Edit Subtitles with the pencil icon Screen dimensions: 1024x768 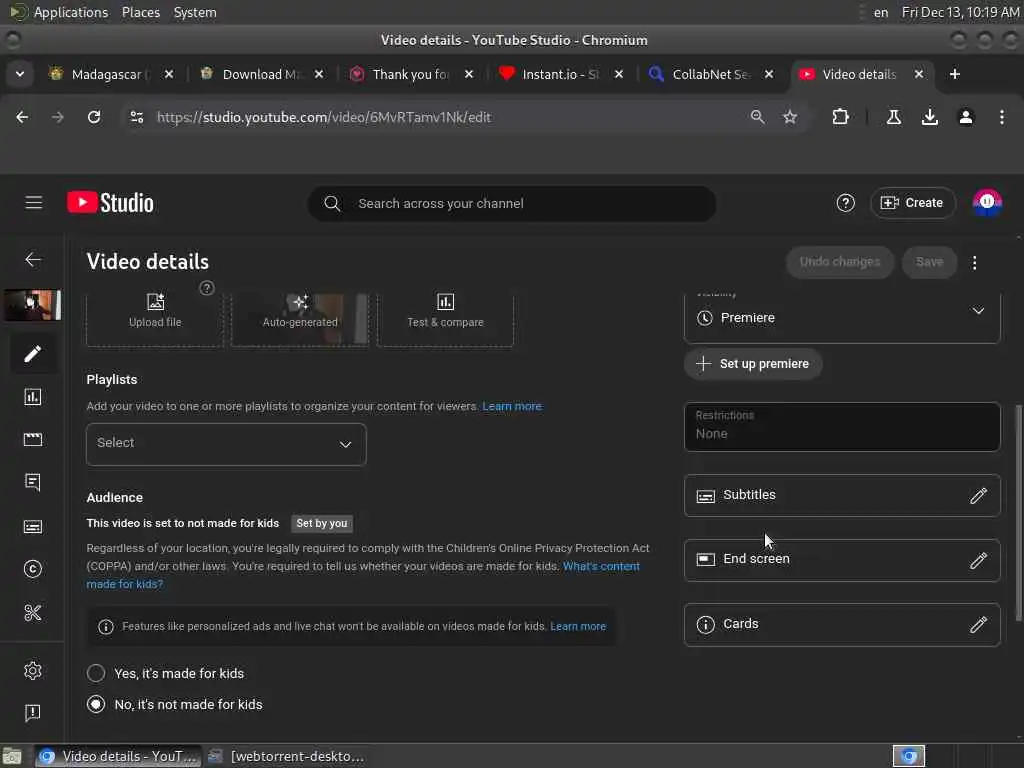click(978, 496)
